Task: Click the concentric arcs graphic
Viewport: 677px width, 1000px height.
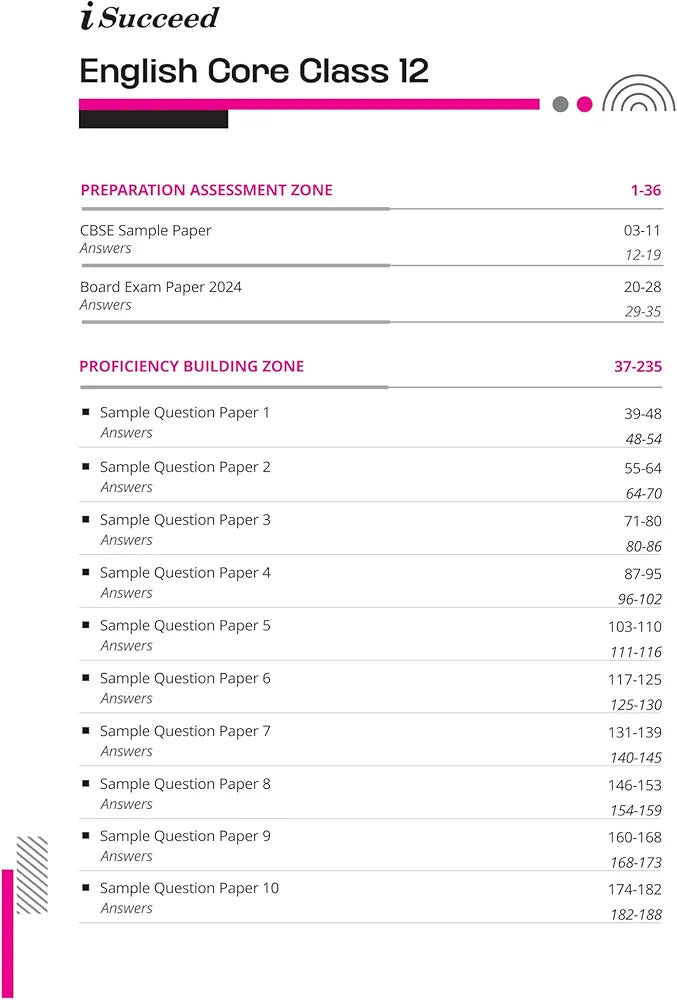Action: (x=638, y=96)
